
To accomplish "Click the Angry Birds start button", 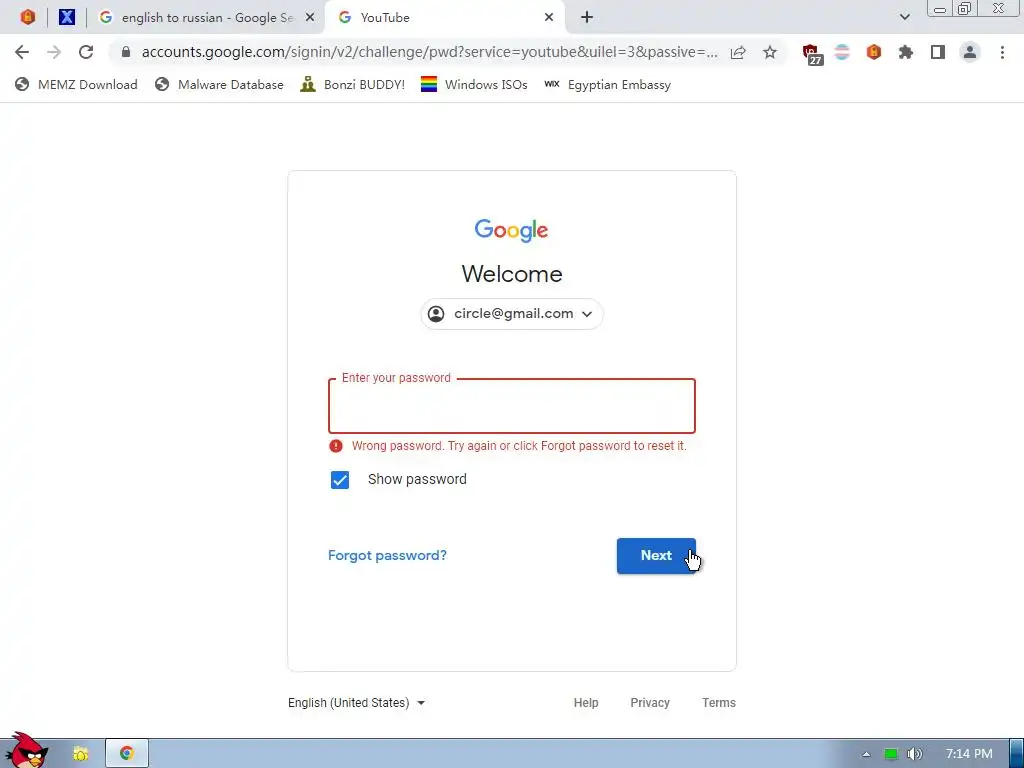I will click(26, 751).
